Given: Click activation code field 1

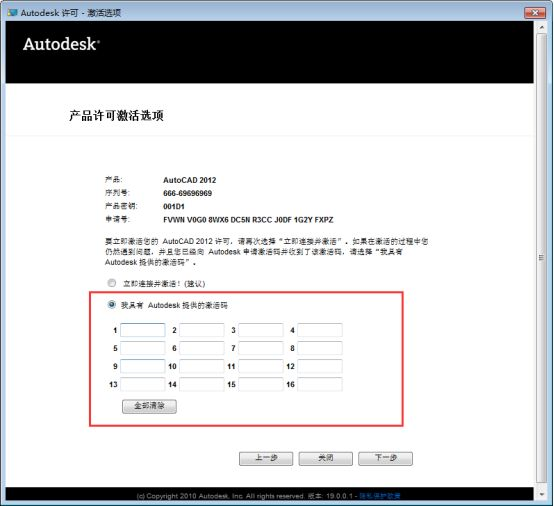Looking at the screenshot, I should (x=143, y=330).
